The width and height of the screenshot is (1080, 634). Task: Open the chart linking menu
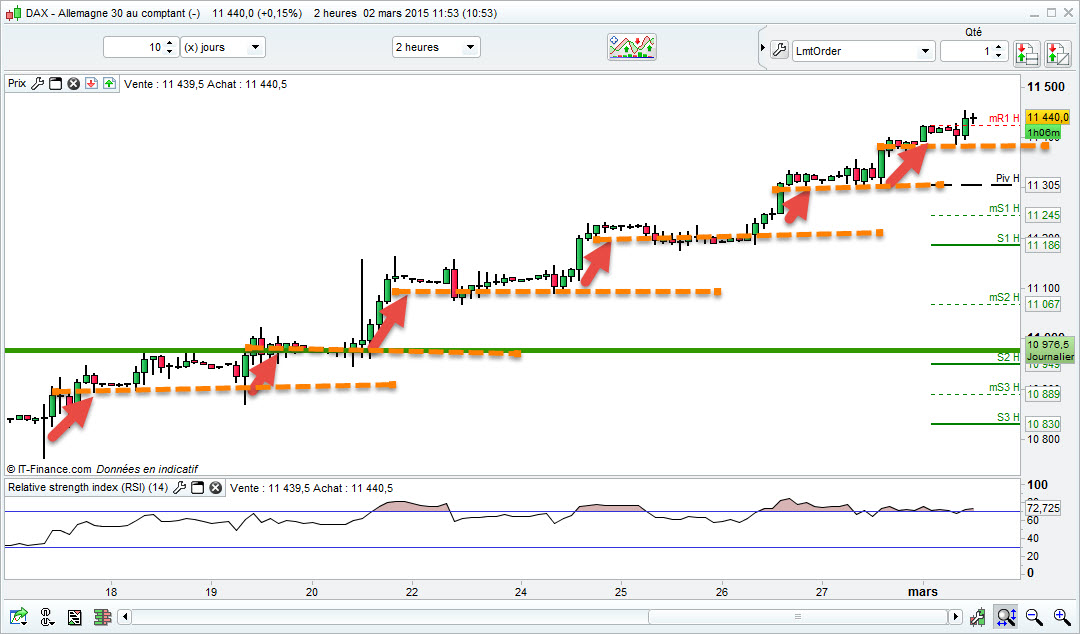point(47,616)
